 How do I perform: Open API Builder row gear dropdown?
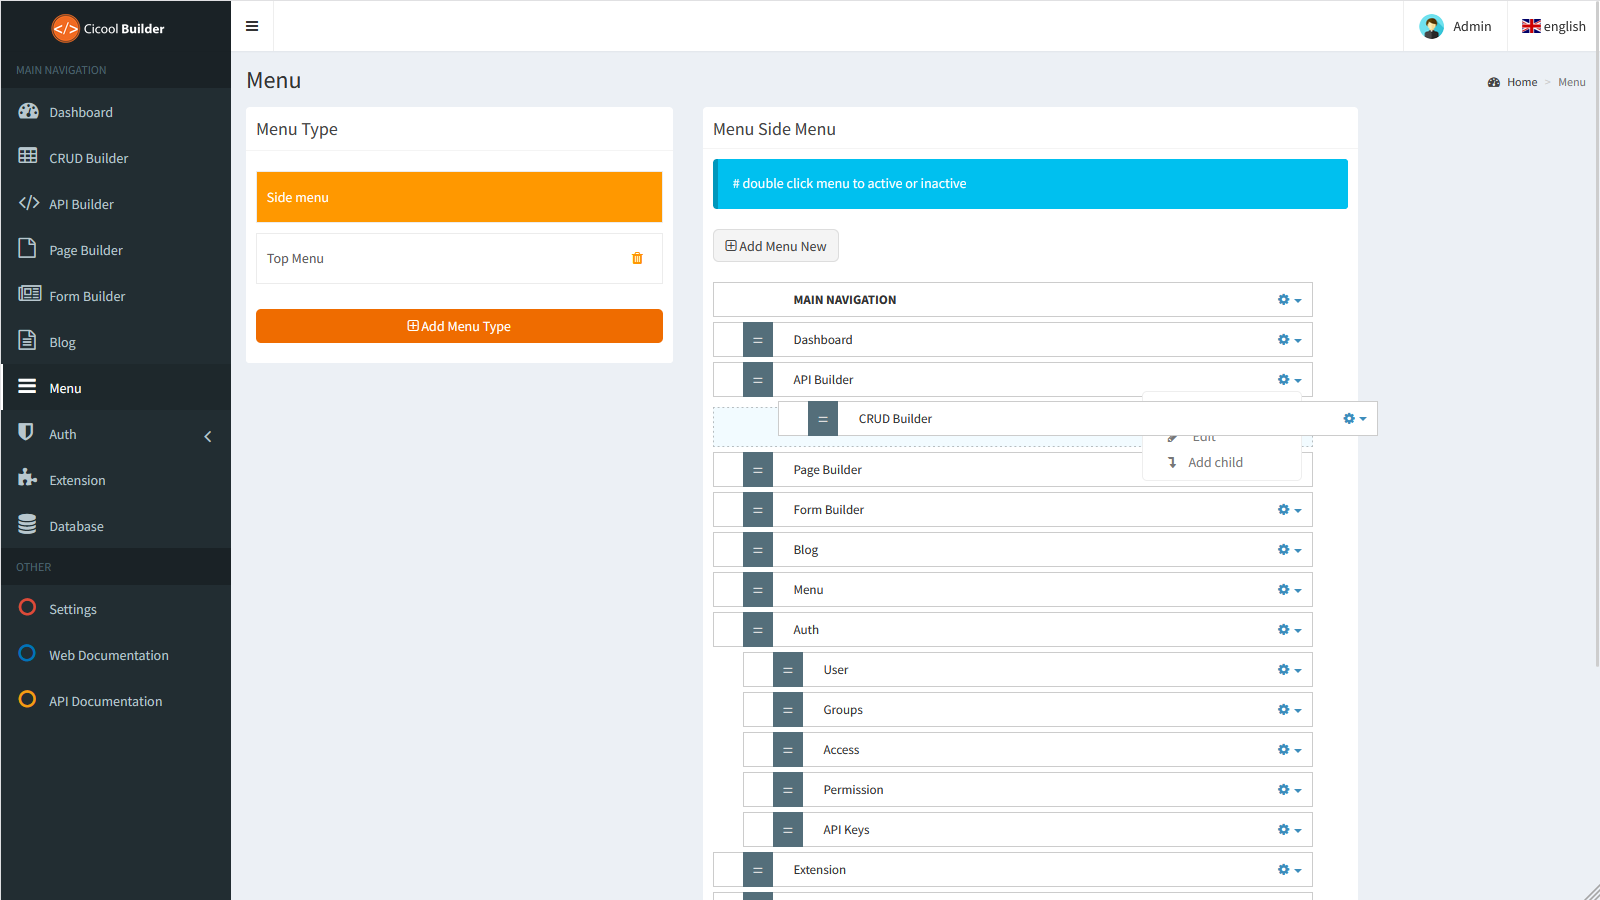coord(1289,380)
